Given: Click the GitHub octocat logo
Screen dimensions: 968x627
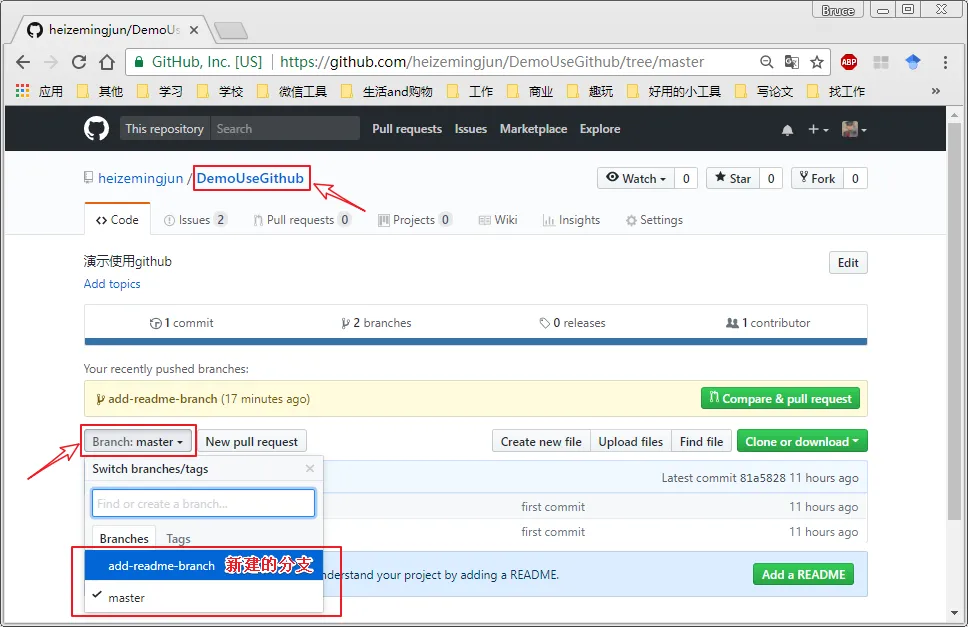Looking at the screenshot, I should [96, 129].
